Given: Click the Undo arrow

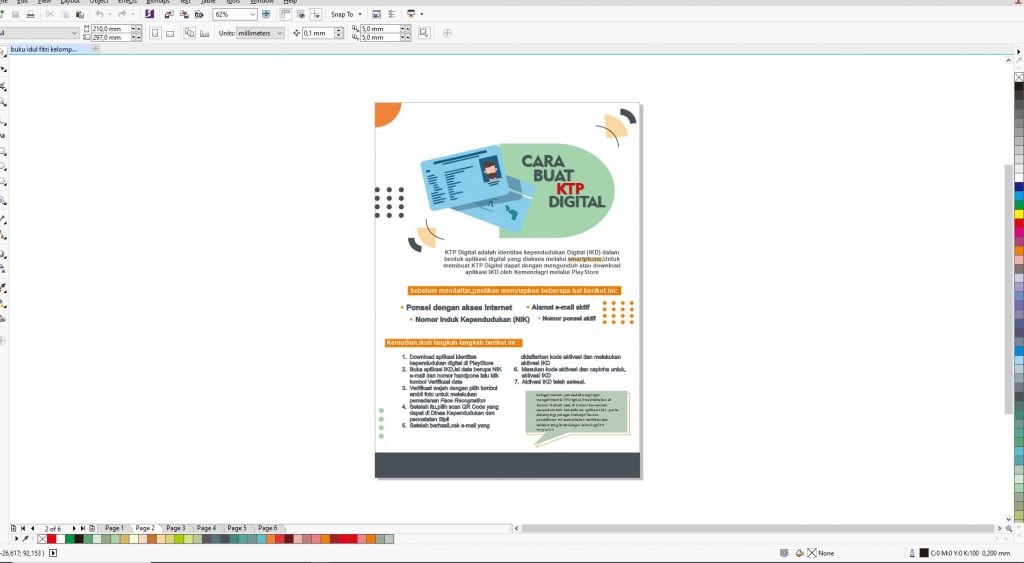Looking at the screenshot, I should [99, 14].
